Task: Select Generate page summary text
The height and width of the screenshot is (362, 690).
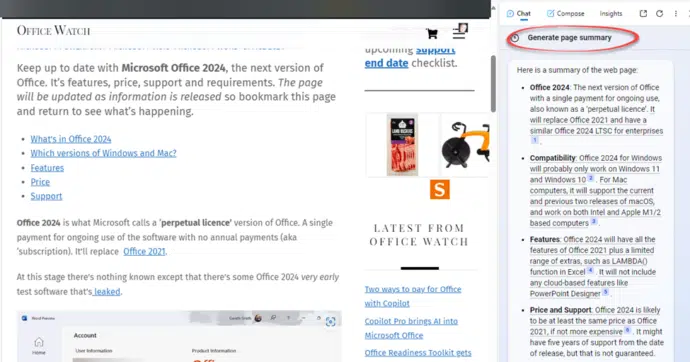Action: pos(569,38)
